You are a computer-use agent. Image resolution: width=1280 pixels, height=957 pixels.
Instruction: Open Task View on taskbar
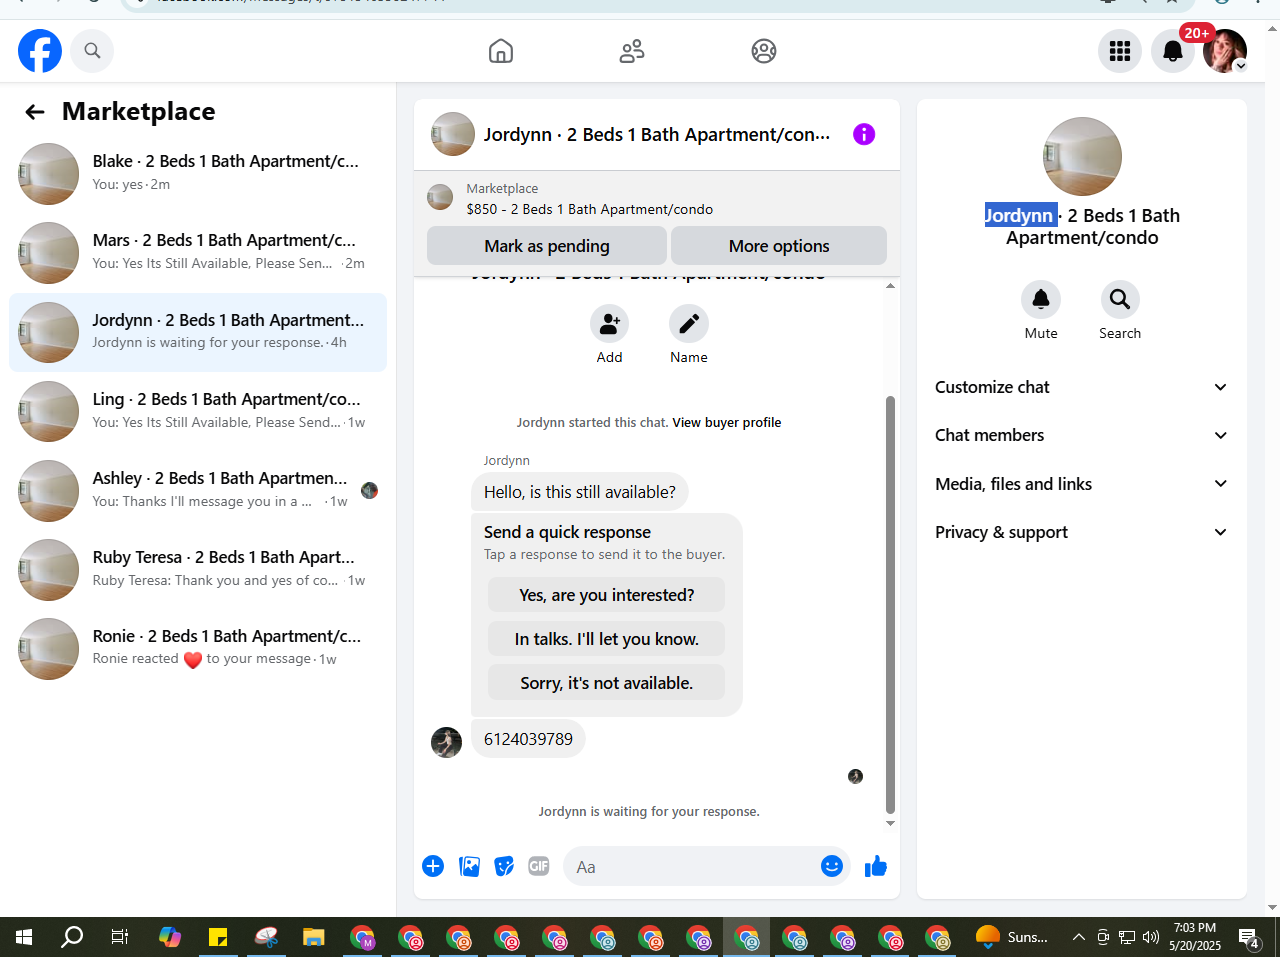[x=119, y=937]
